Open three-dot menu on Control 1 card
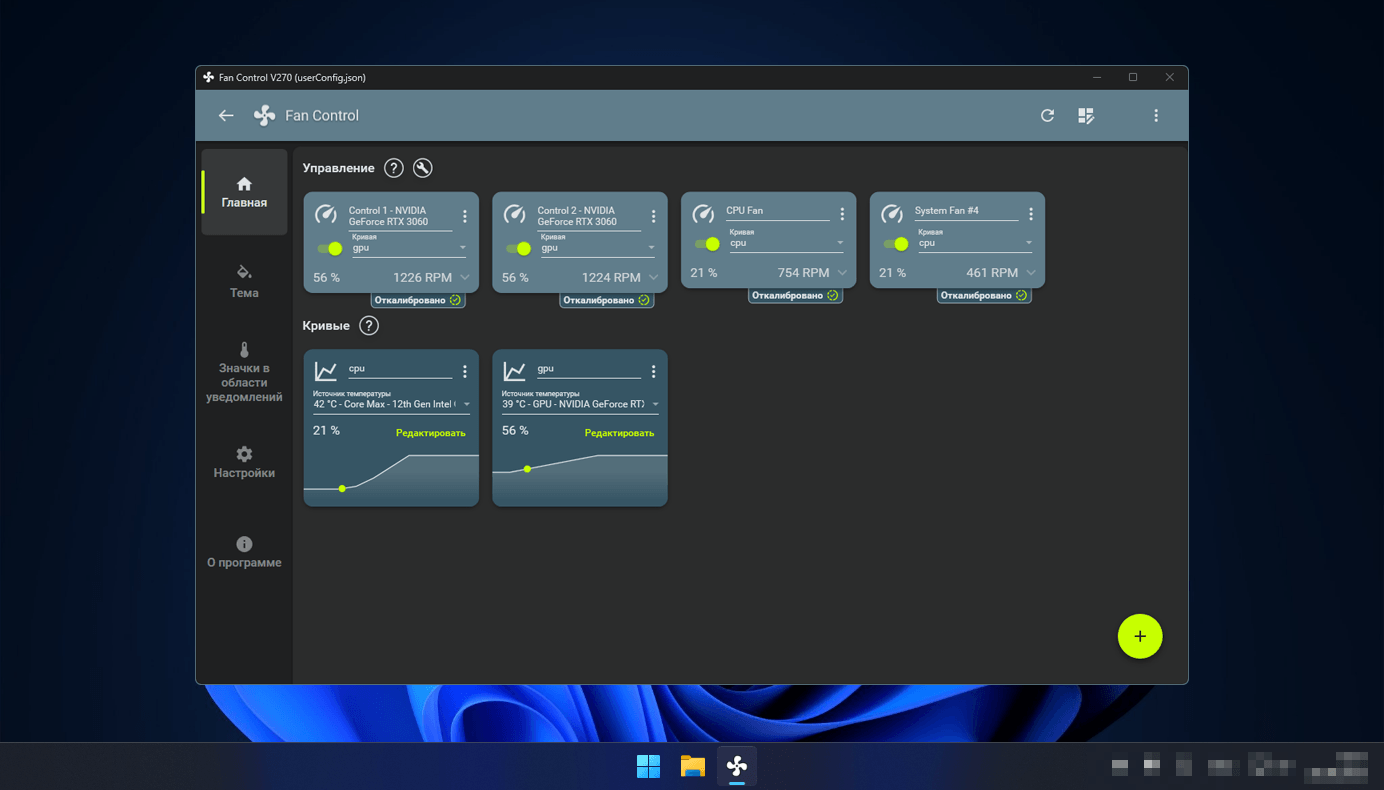1384x790 pixels. [465, 216]
